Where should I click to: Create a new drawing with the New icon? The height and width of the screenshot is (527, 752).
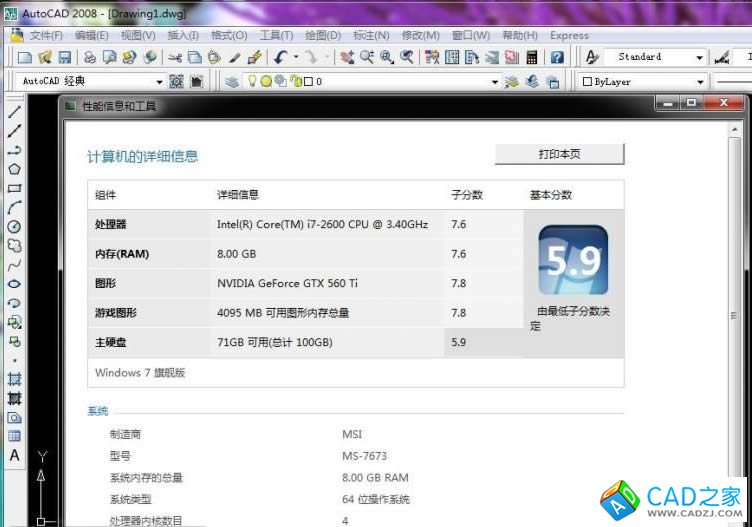[x=24, y=58]
